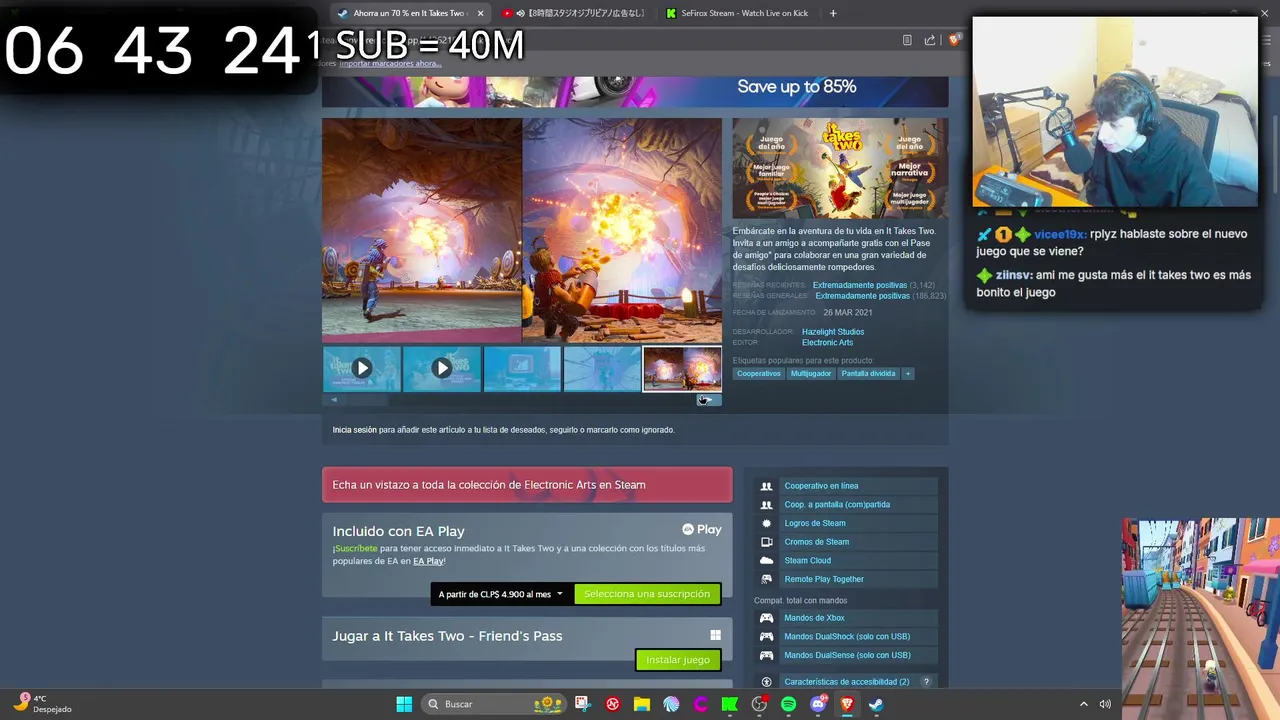Open the Electronic Arts publisher link

click(827, 342)
